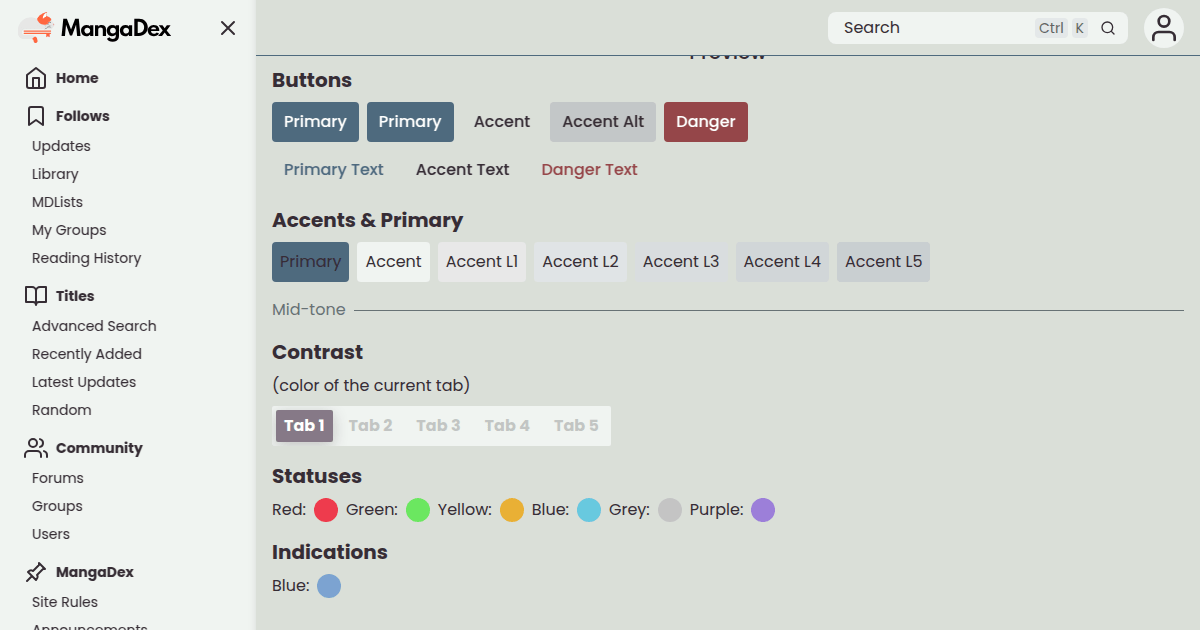1200x630 pixels.
Task: Click inside the Search input field
Action: pos(930,28)
